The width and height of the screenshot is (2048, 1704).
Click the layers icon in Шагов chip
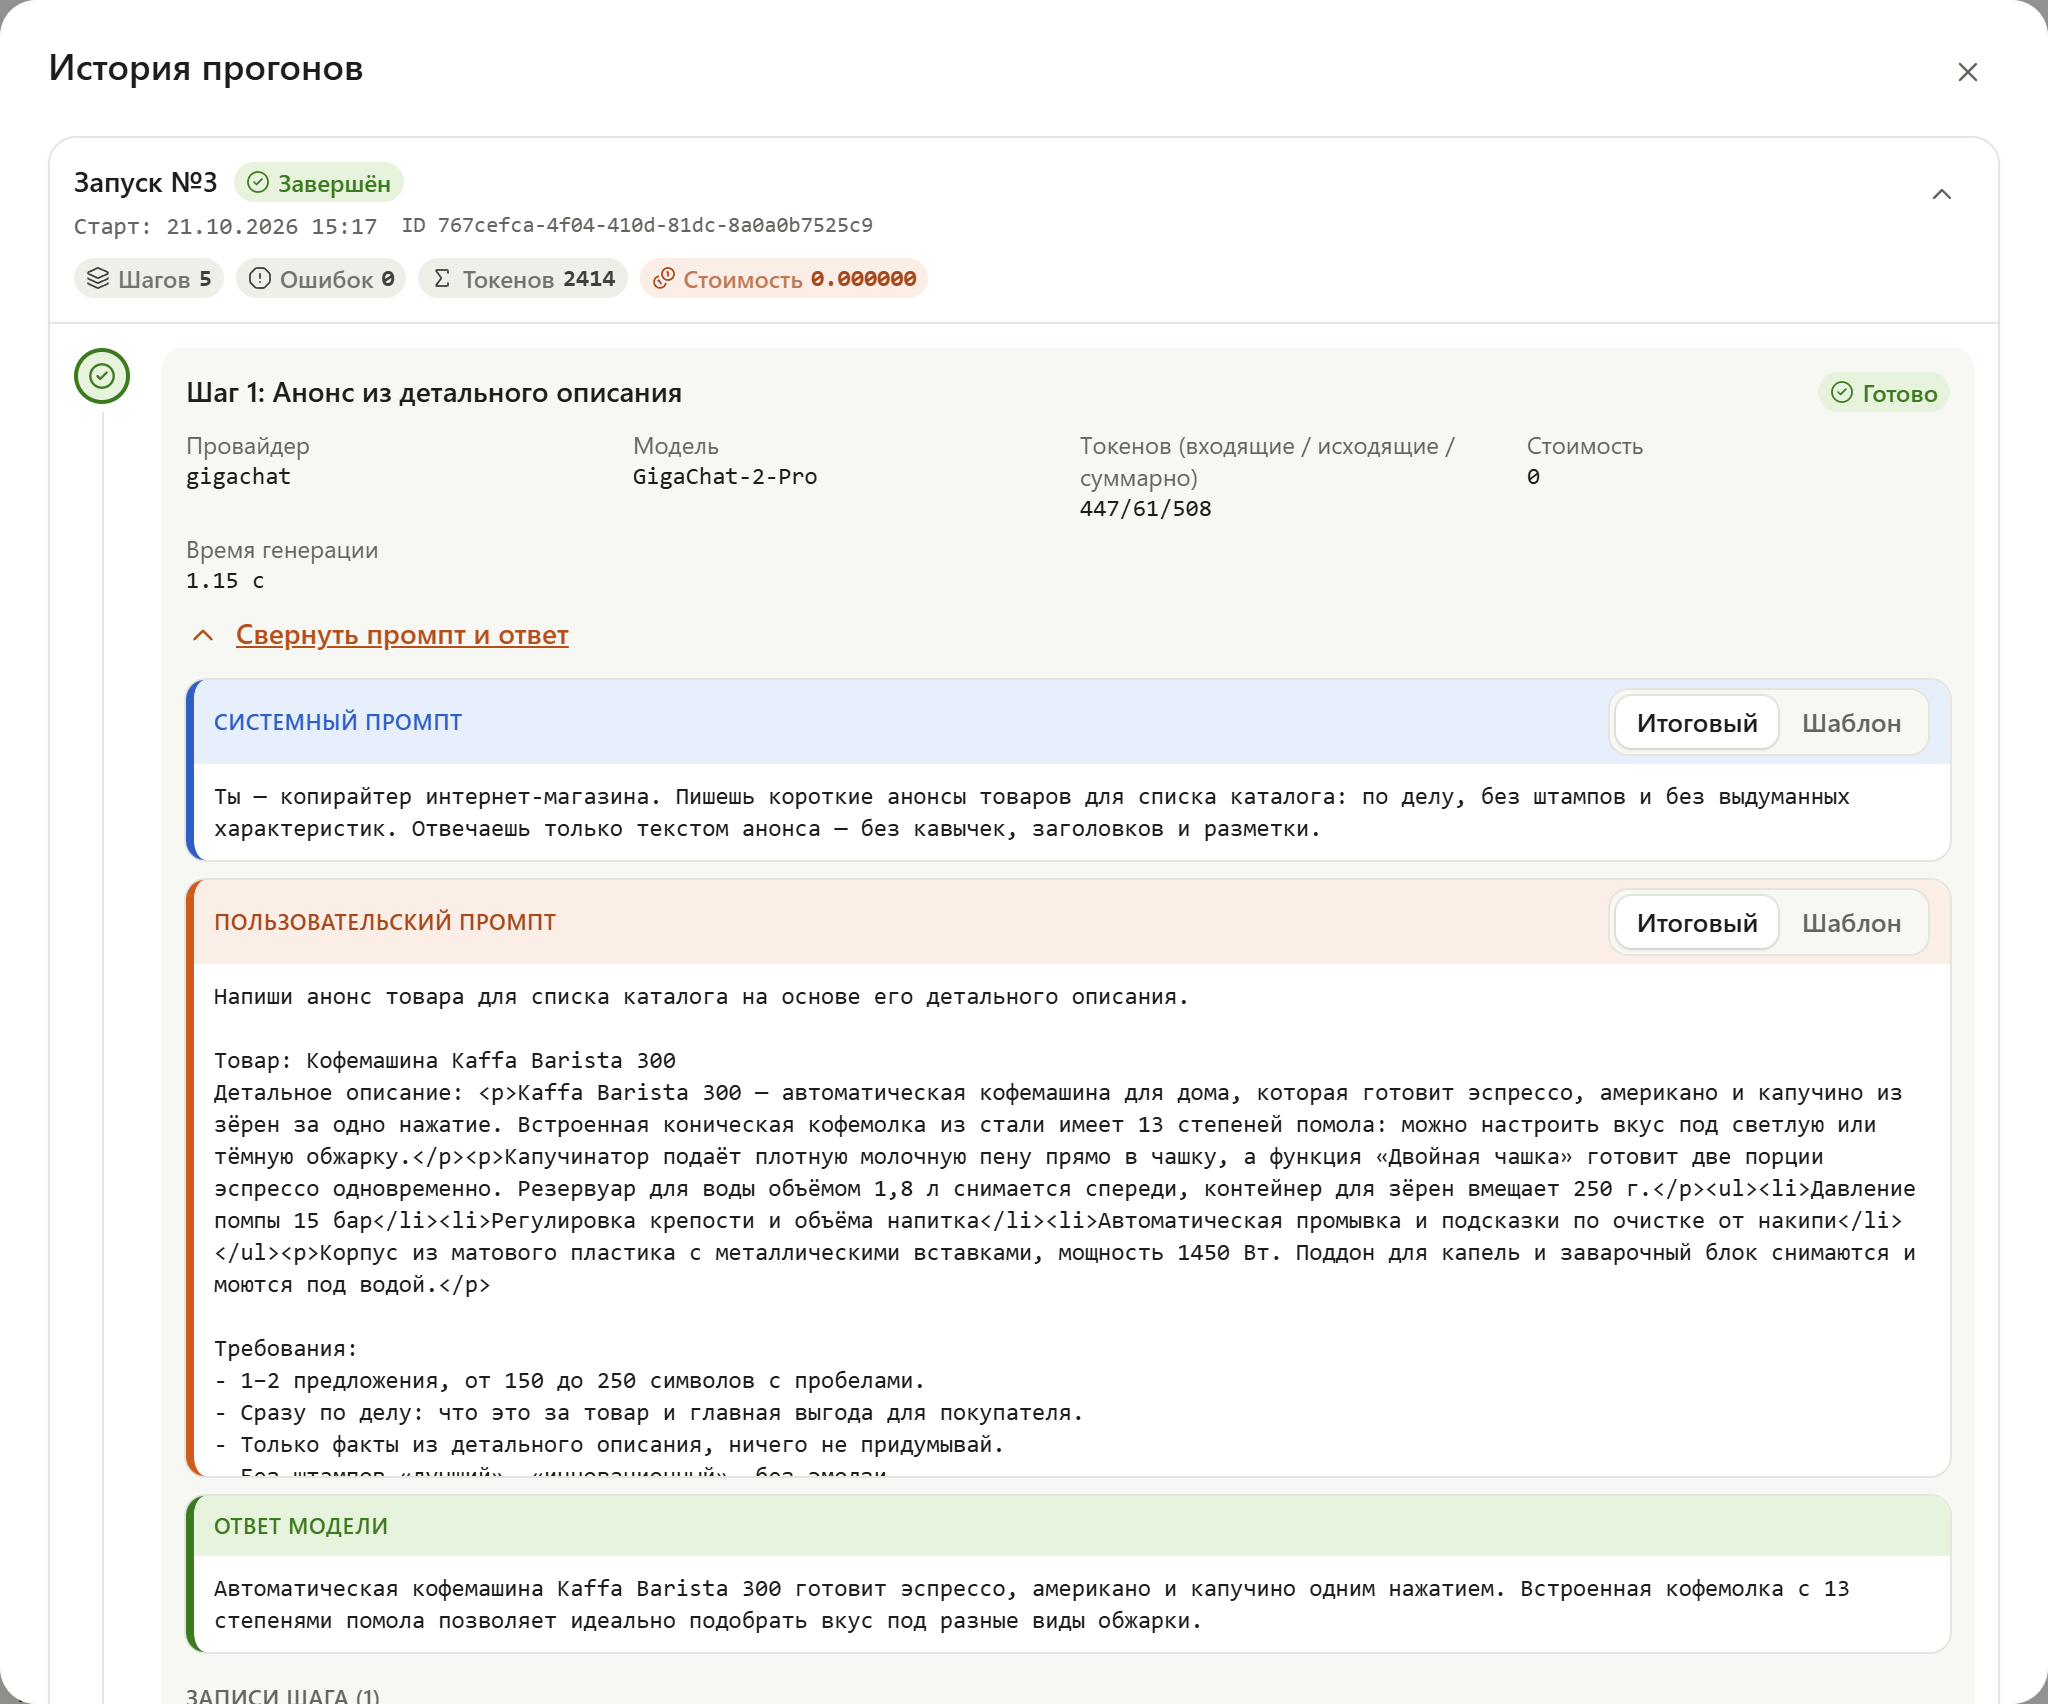[98, 279]
